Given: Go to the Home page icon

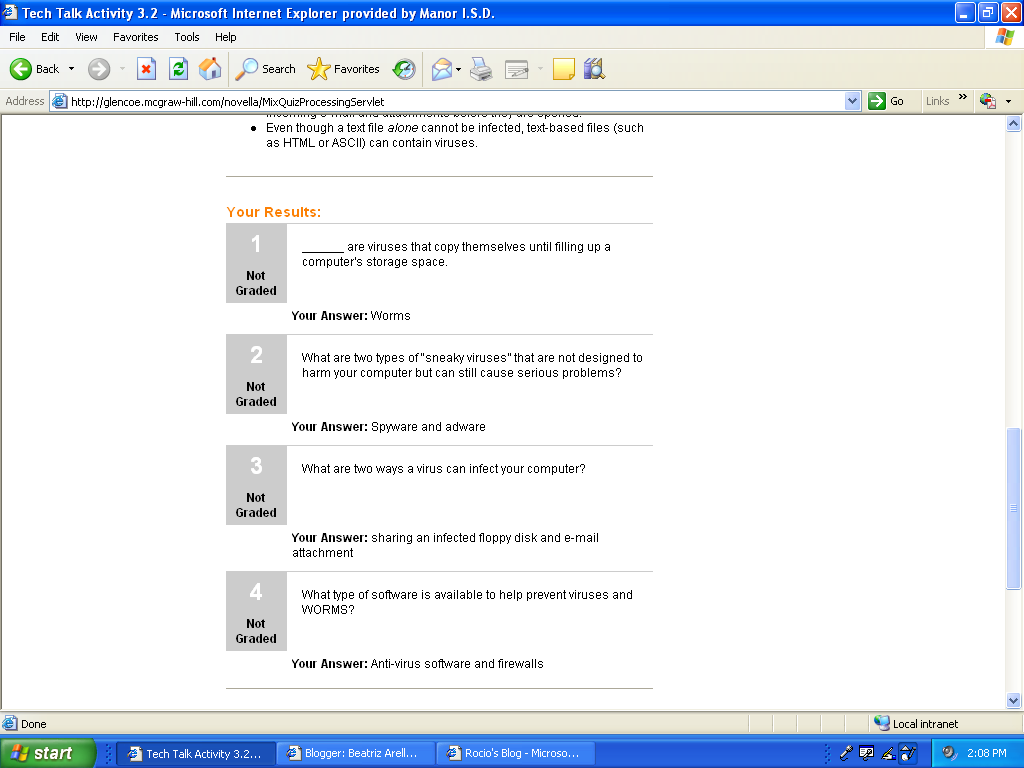Looking at the screenshot, I should (210, 69).
